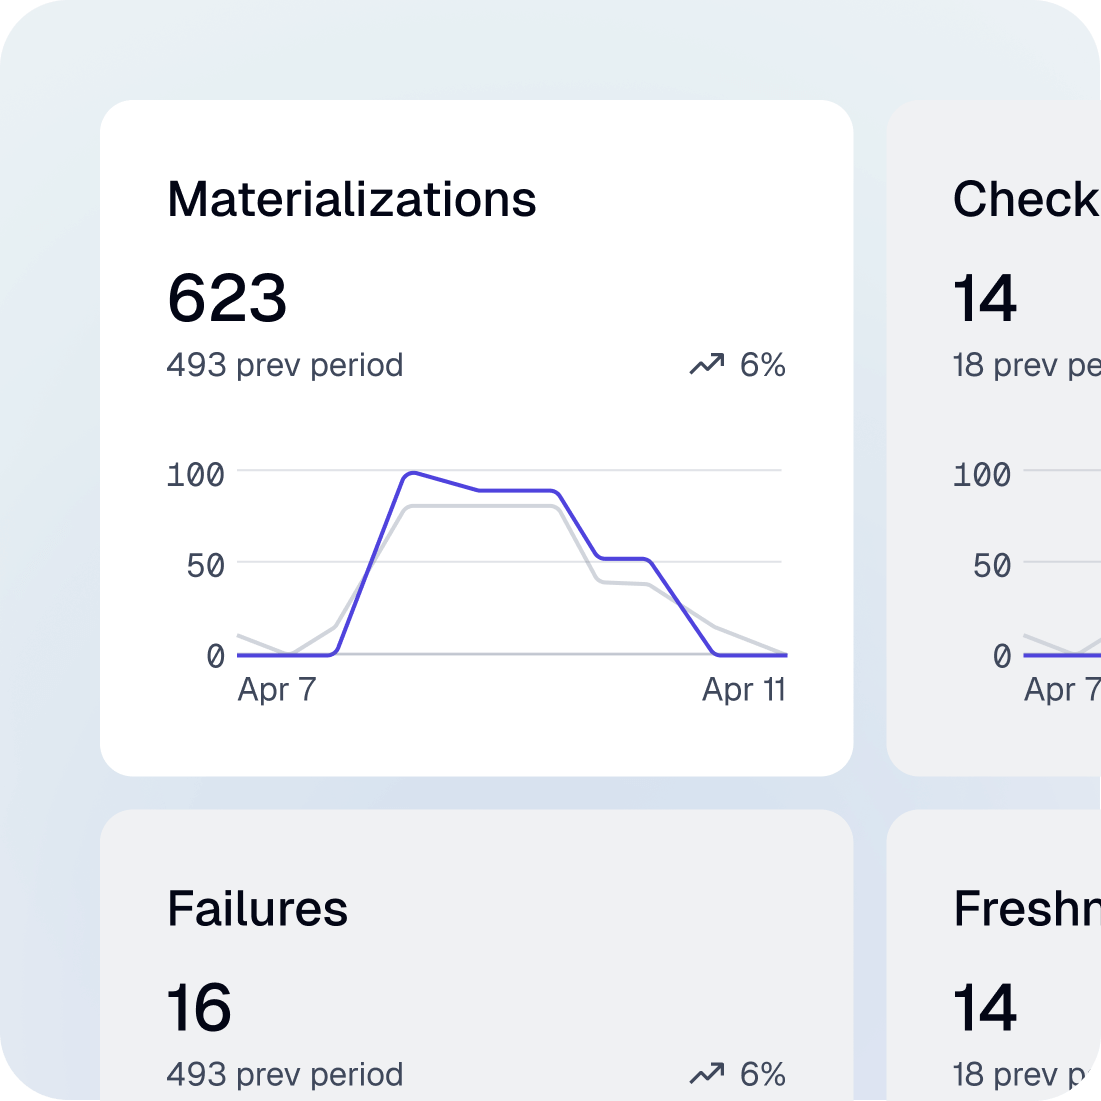Click the 50 axis label in Checks chart
Screen dimensions: 1101x1101
(991, 566)
